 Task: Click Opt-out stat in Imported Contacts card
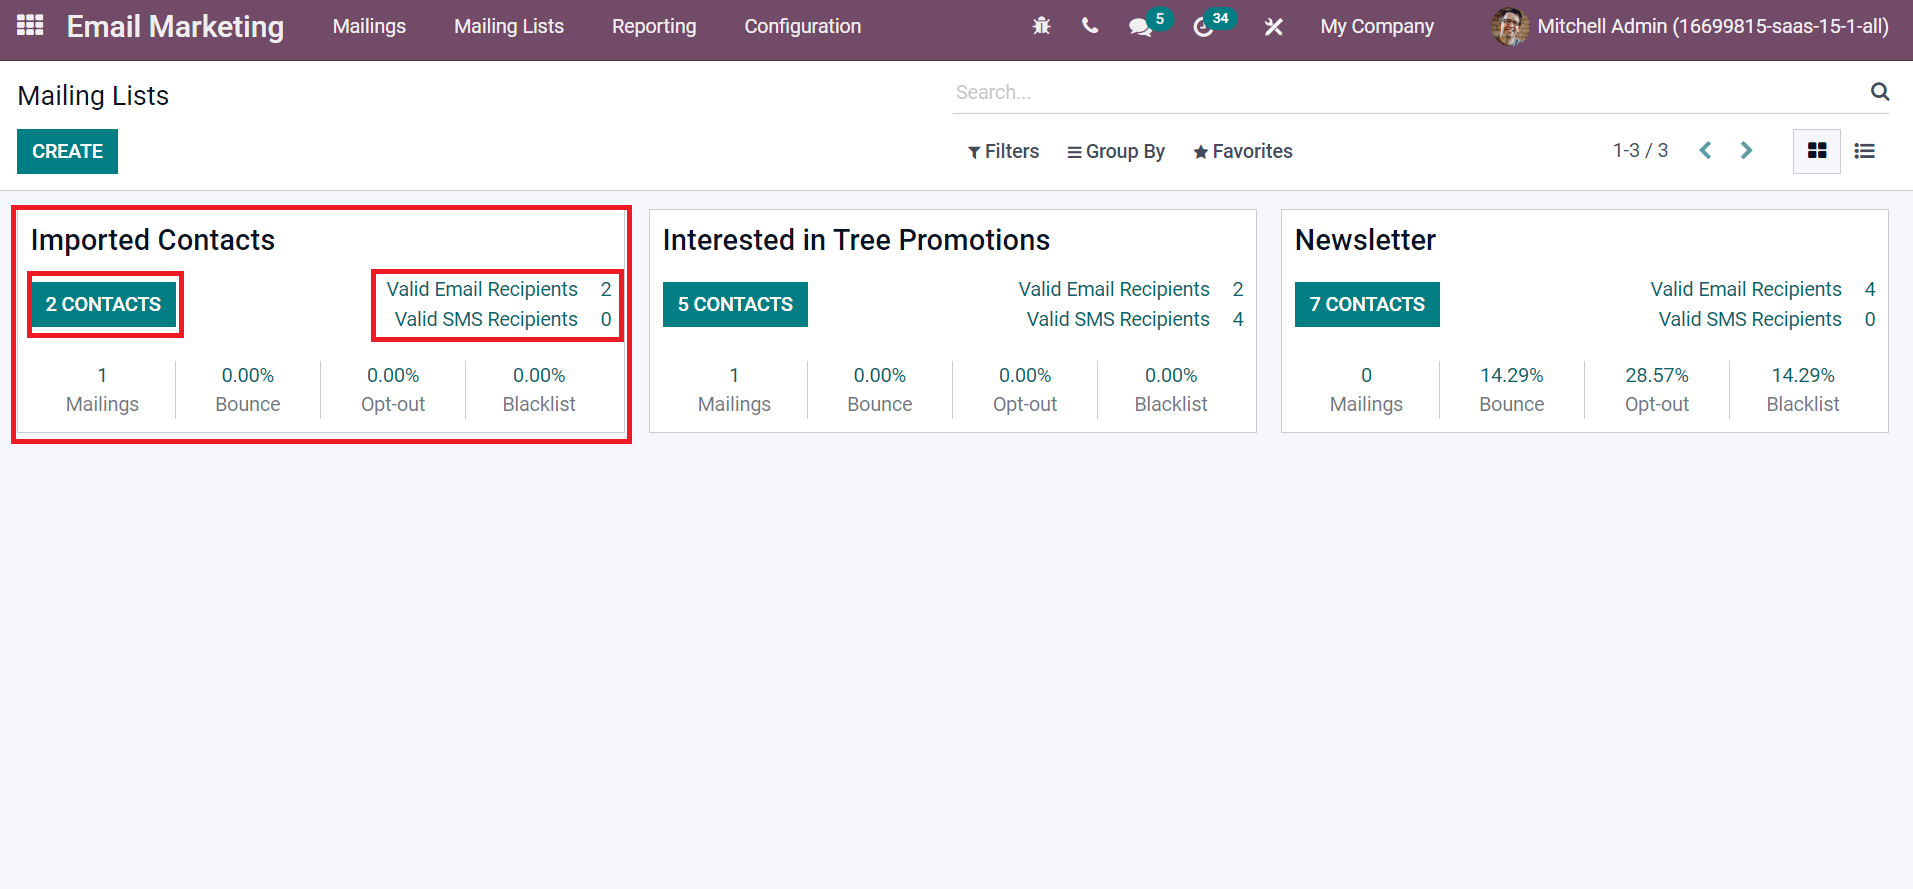pyautogui.click(x=393, y=390)
